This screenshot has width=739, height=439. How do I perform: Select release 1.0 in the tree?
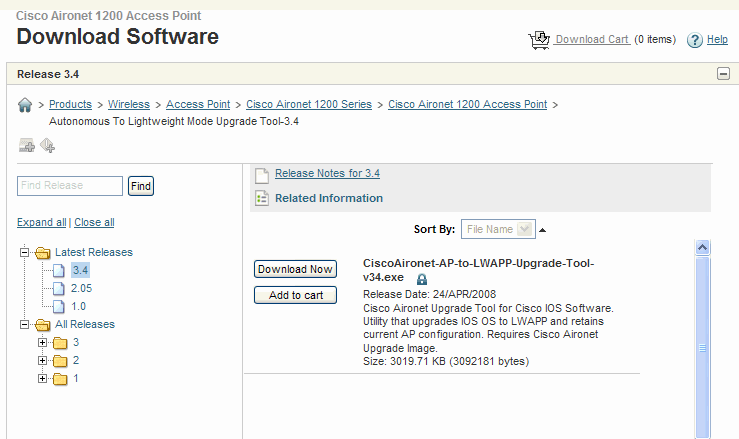tap(78, 306)
